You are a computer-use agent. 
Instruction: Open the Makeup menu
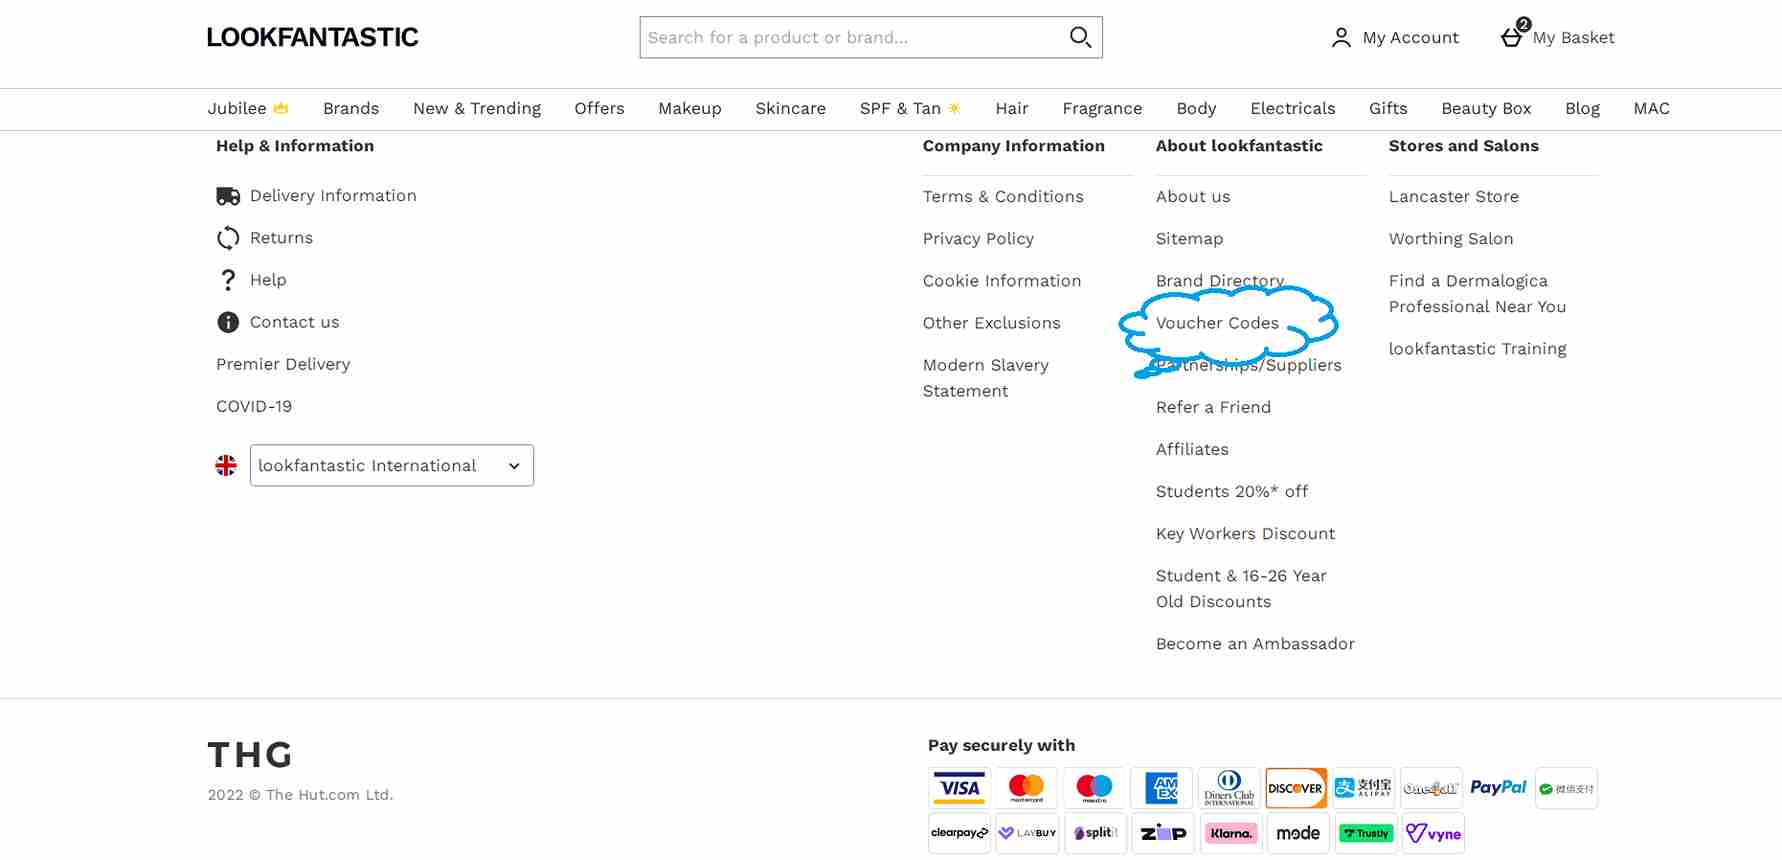pos(690,108)
